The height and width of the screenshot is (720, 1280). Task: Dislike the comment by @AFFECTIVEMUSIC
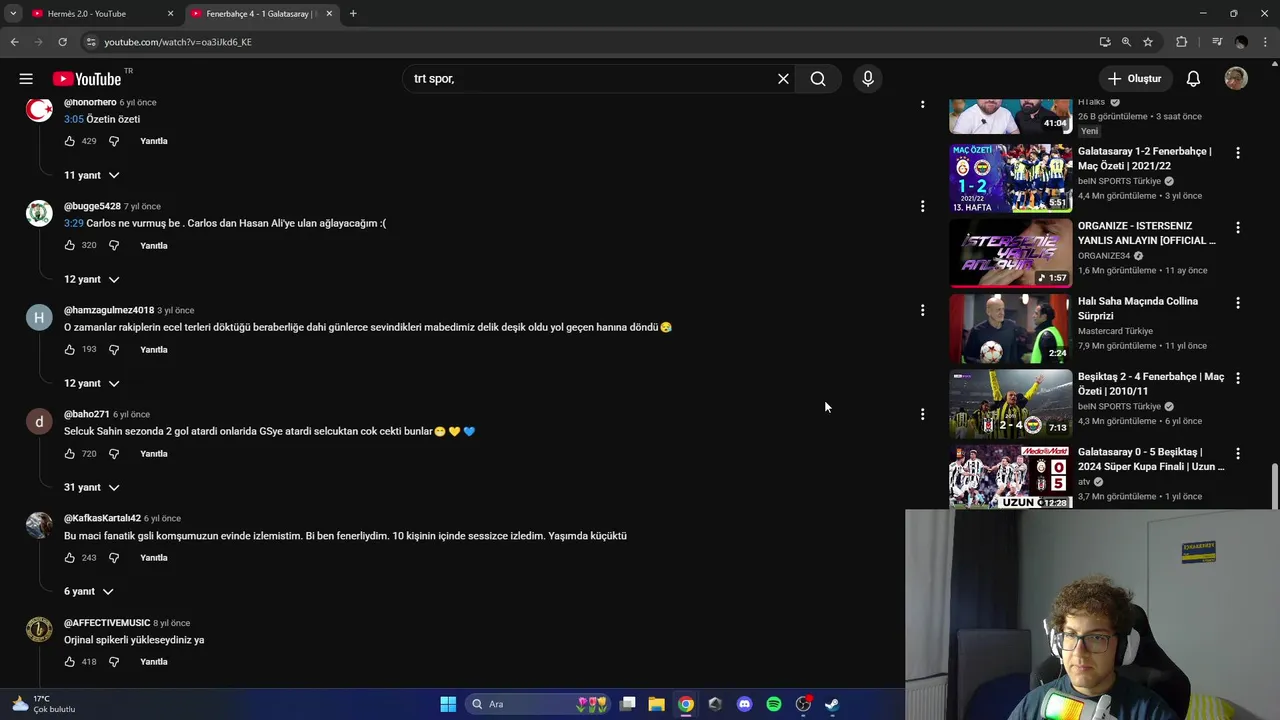coord(114,661)
